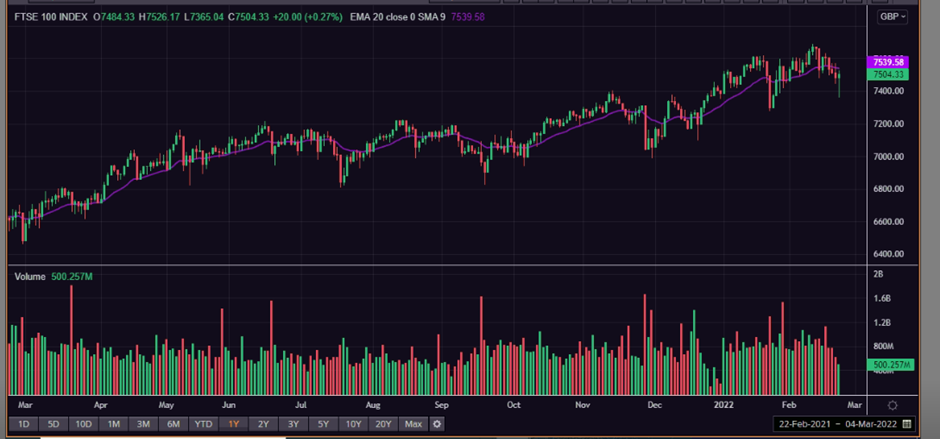This screenshot has height=439, width=940.
Task: Click the 500.257M value beside Volume
Action: click(x=71, y=276)
